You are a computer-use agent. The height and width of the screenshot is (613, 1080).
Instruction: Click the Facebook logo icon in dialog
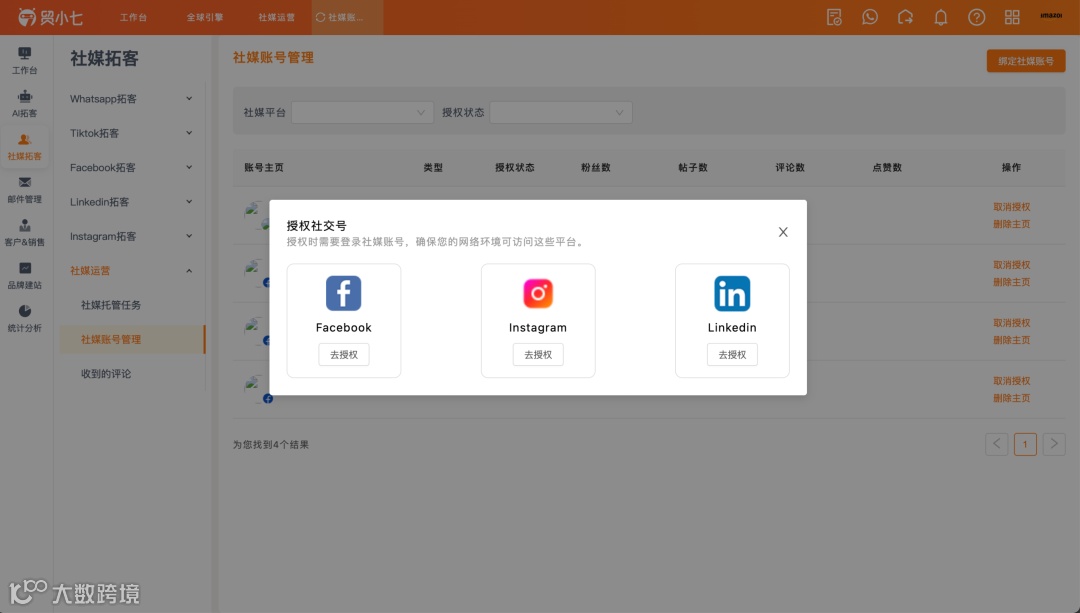(x=344, y=293)
